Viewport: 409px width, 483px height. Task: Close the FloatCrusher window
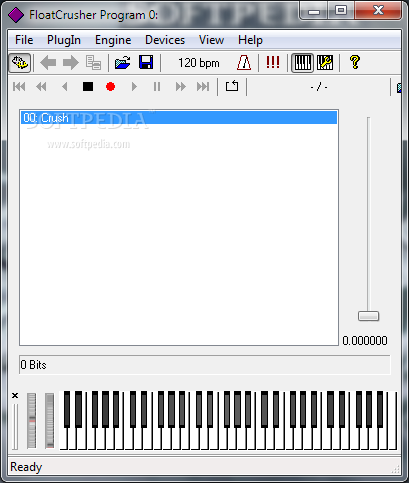click(x=378, y=11)
